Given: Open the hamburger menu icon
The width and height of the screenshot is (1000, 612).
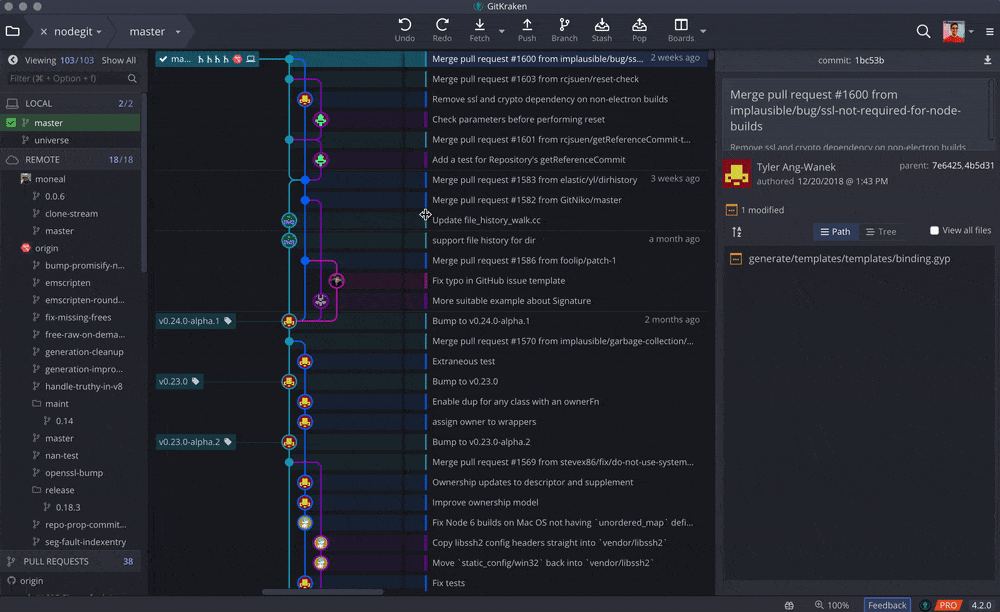Looking at the screenshot, I should [990, 31].
